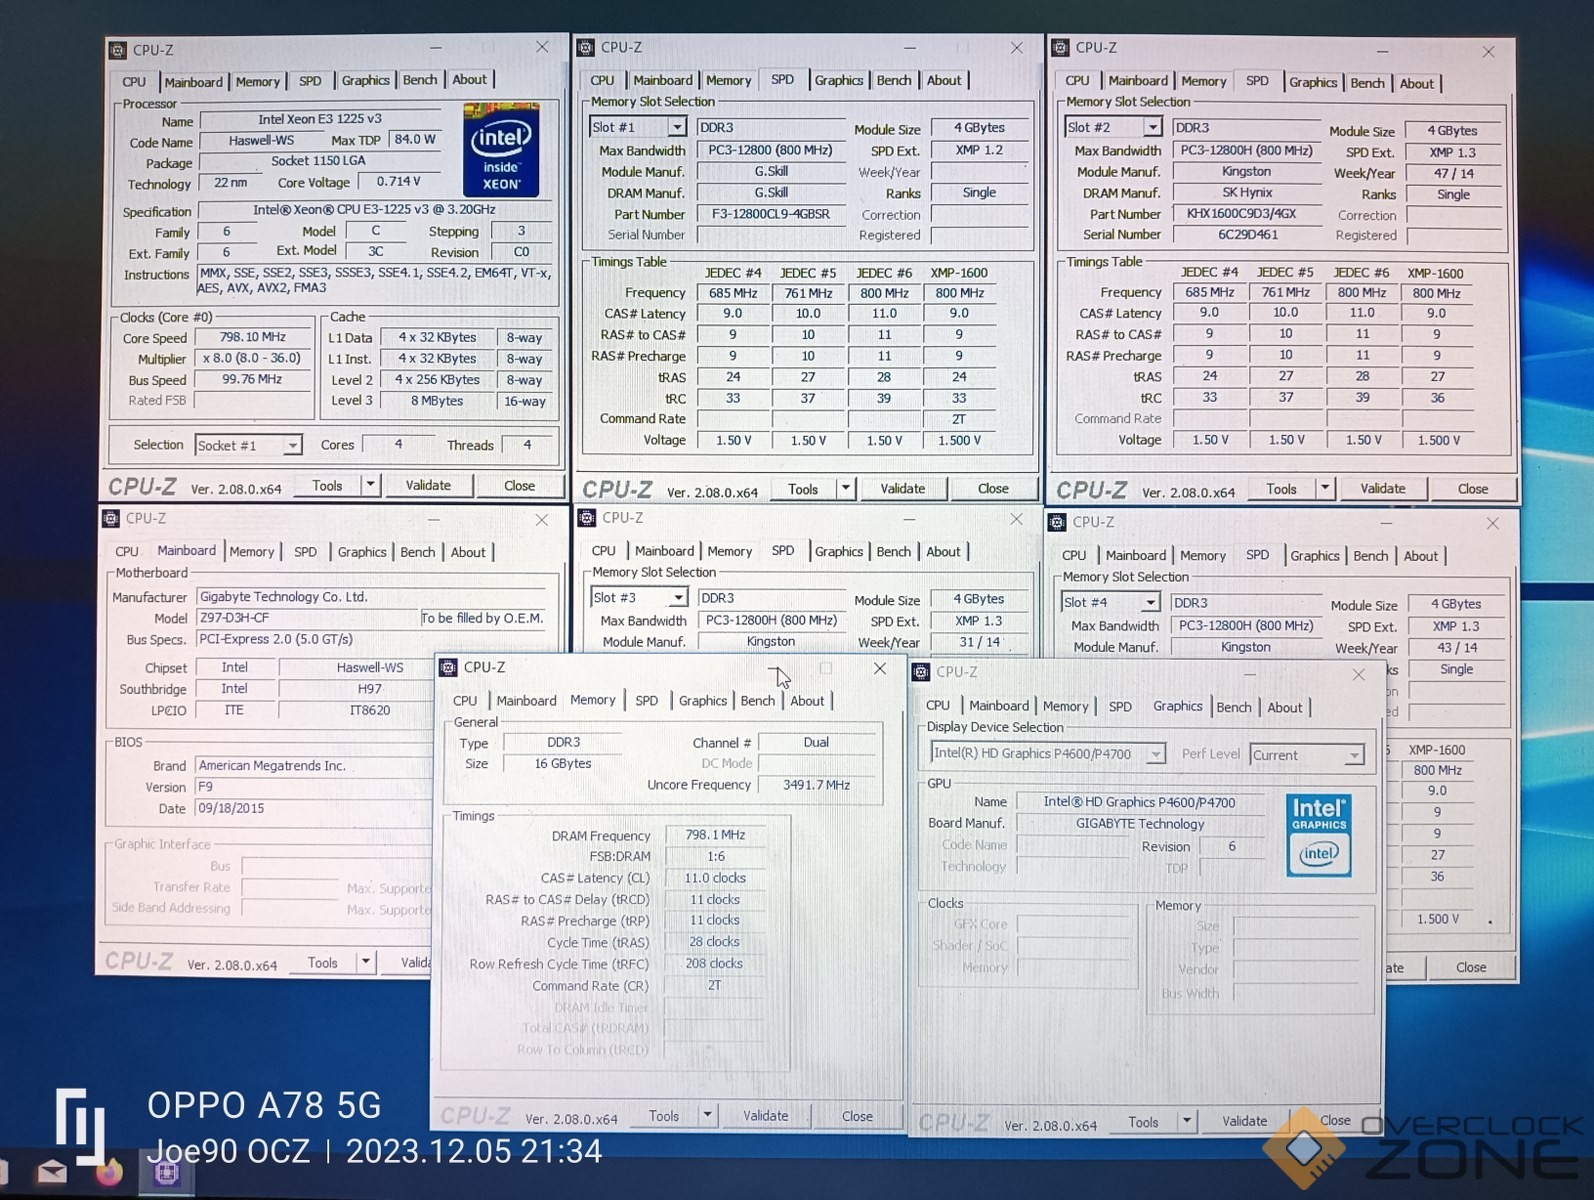Open the Bench tab in the Processor window
Image resolution: width=1594 pixels, height=1200 pixels.
pos(420,80)
